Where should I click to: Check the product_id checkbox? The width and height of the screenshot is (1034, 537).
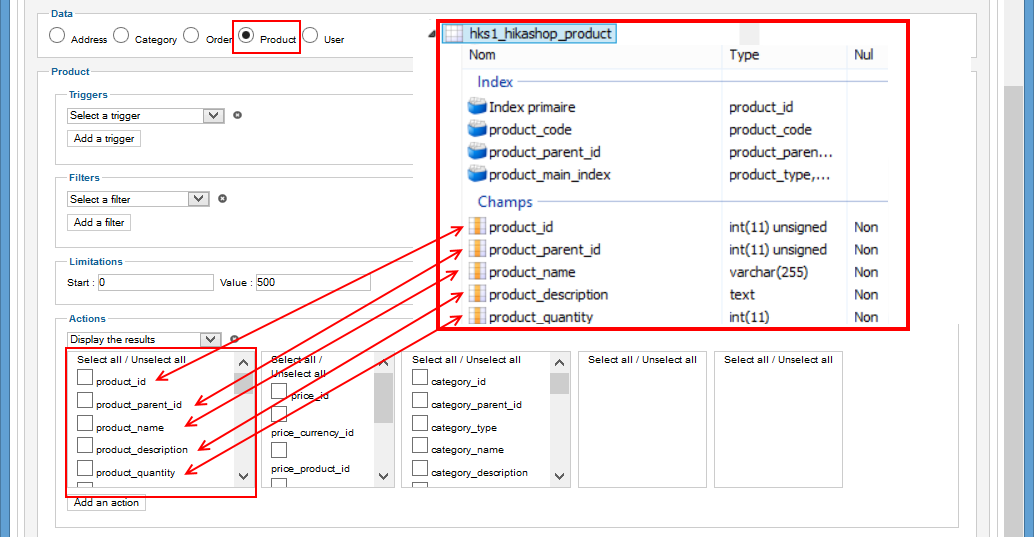tap(85, 377)
